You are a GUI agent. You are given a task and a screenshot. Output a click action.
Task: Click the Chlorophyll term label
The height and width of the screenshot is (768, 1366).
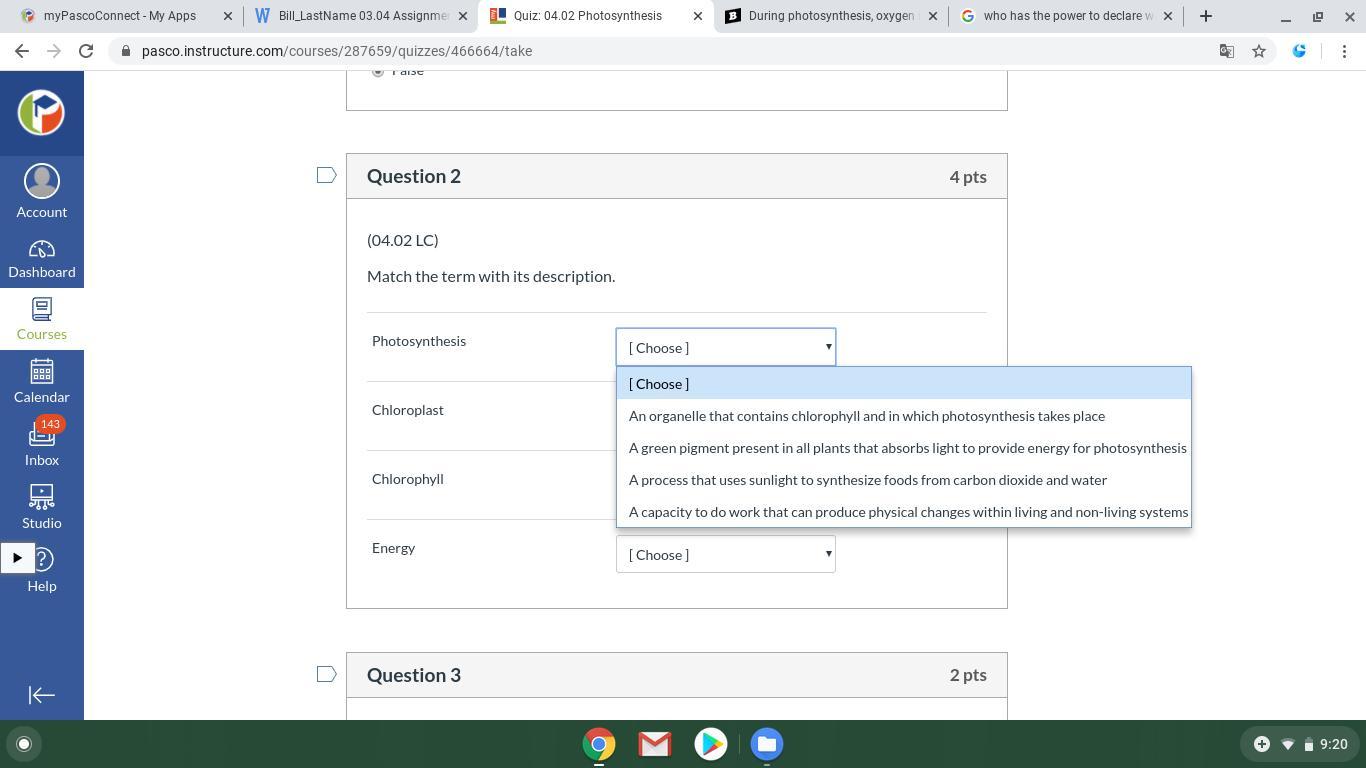tap(408, 479)
